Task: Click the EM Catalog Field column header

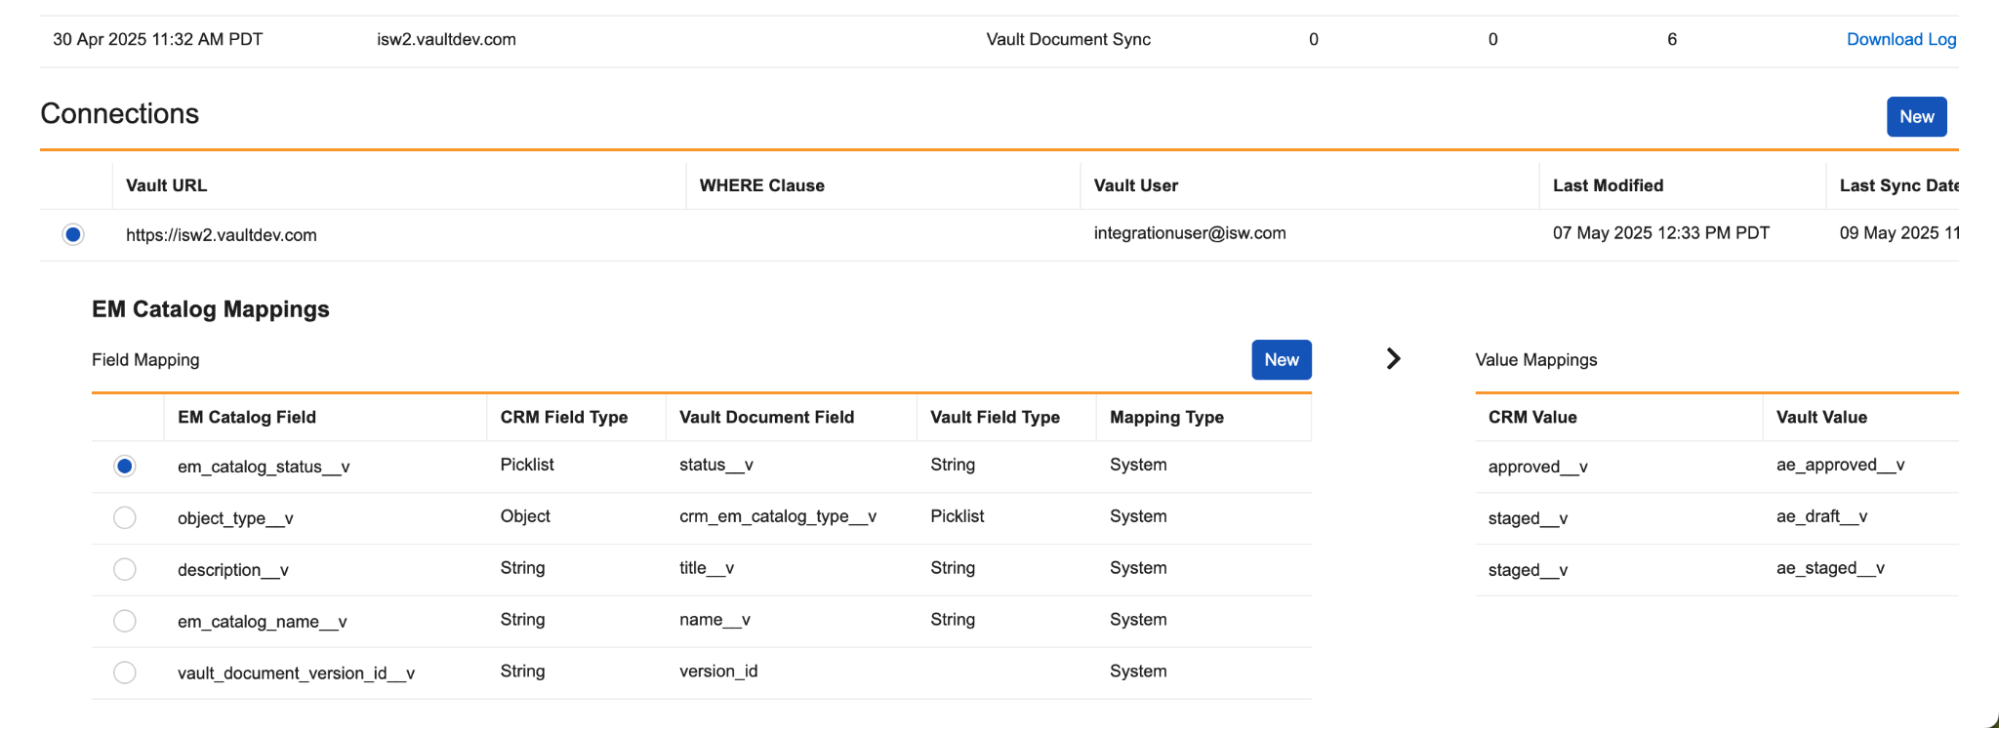Action: (246, 417)
